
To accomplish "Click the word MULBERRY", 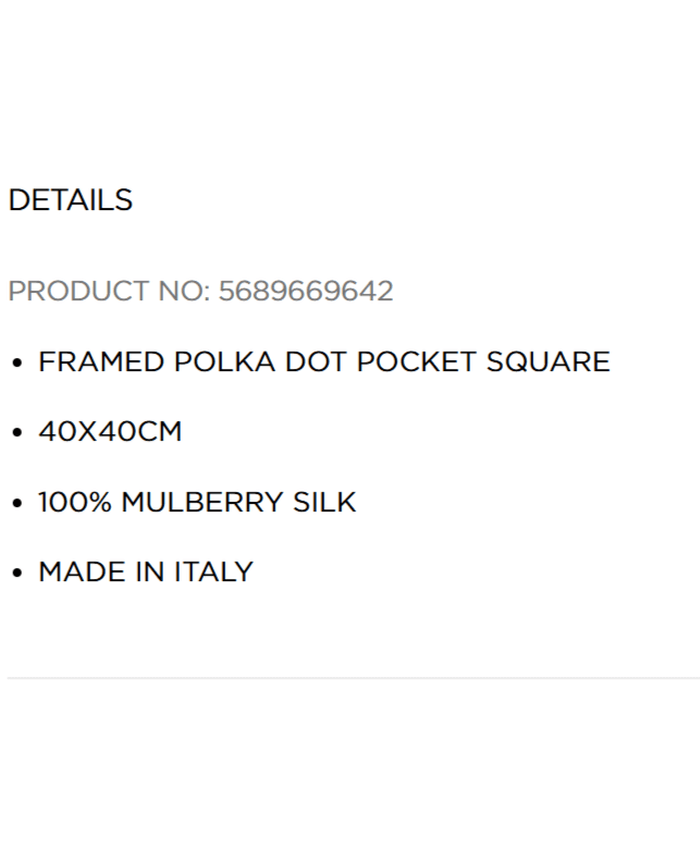I will pyautogui.click(x=202, y=501).
